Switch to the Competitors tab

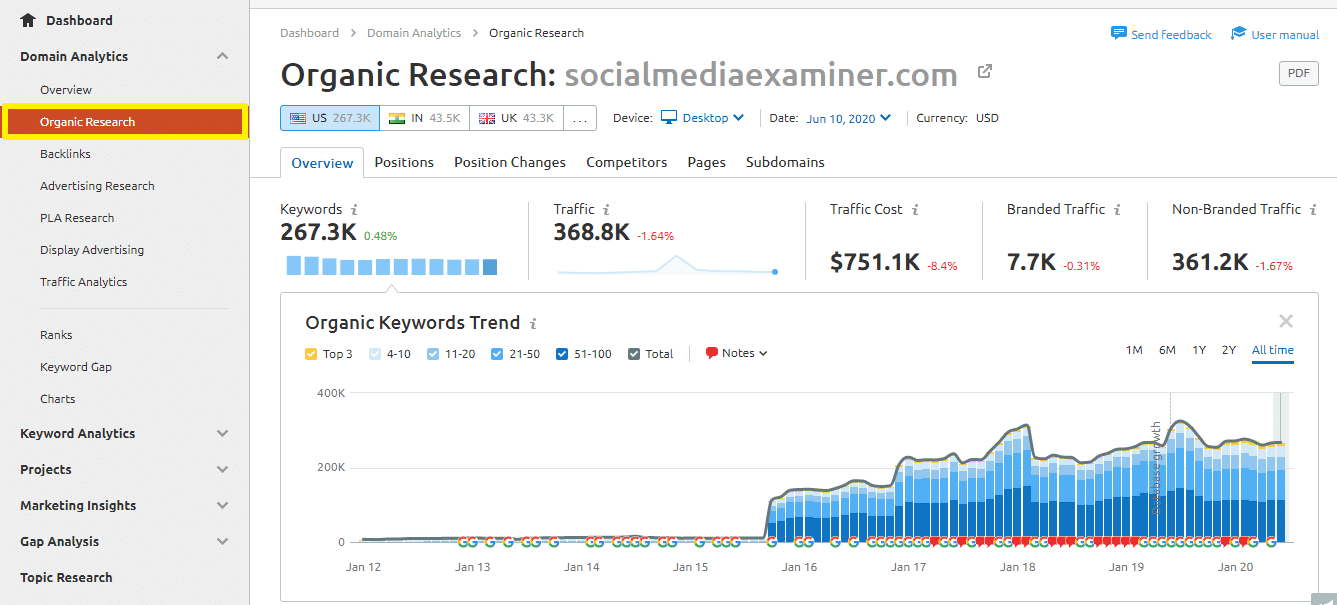pos(627,162)
